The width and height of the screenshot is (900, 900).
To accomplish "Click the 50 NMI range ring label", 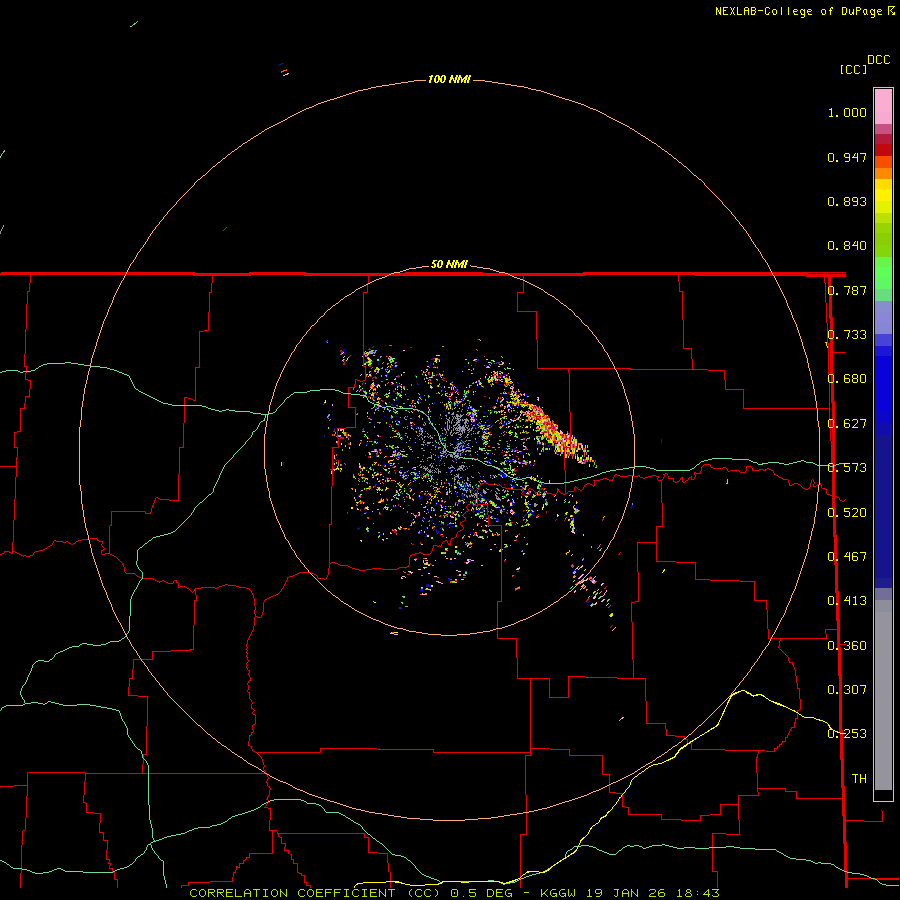I will [x=449, y=265].
